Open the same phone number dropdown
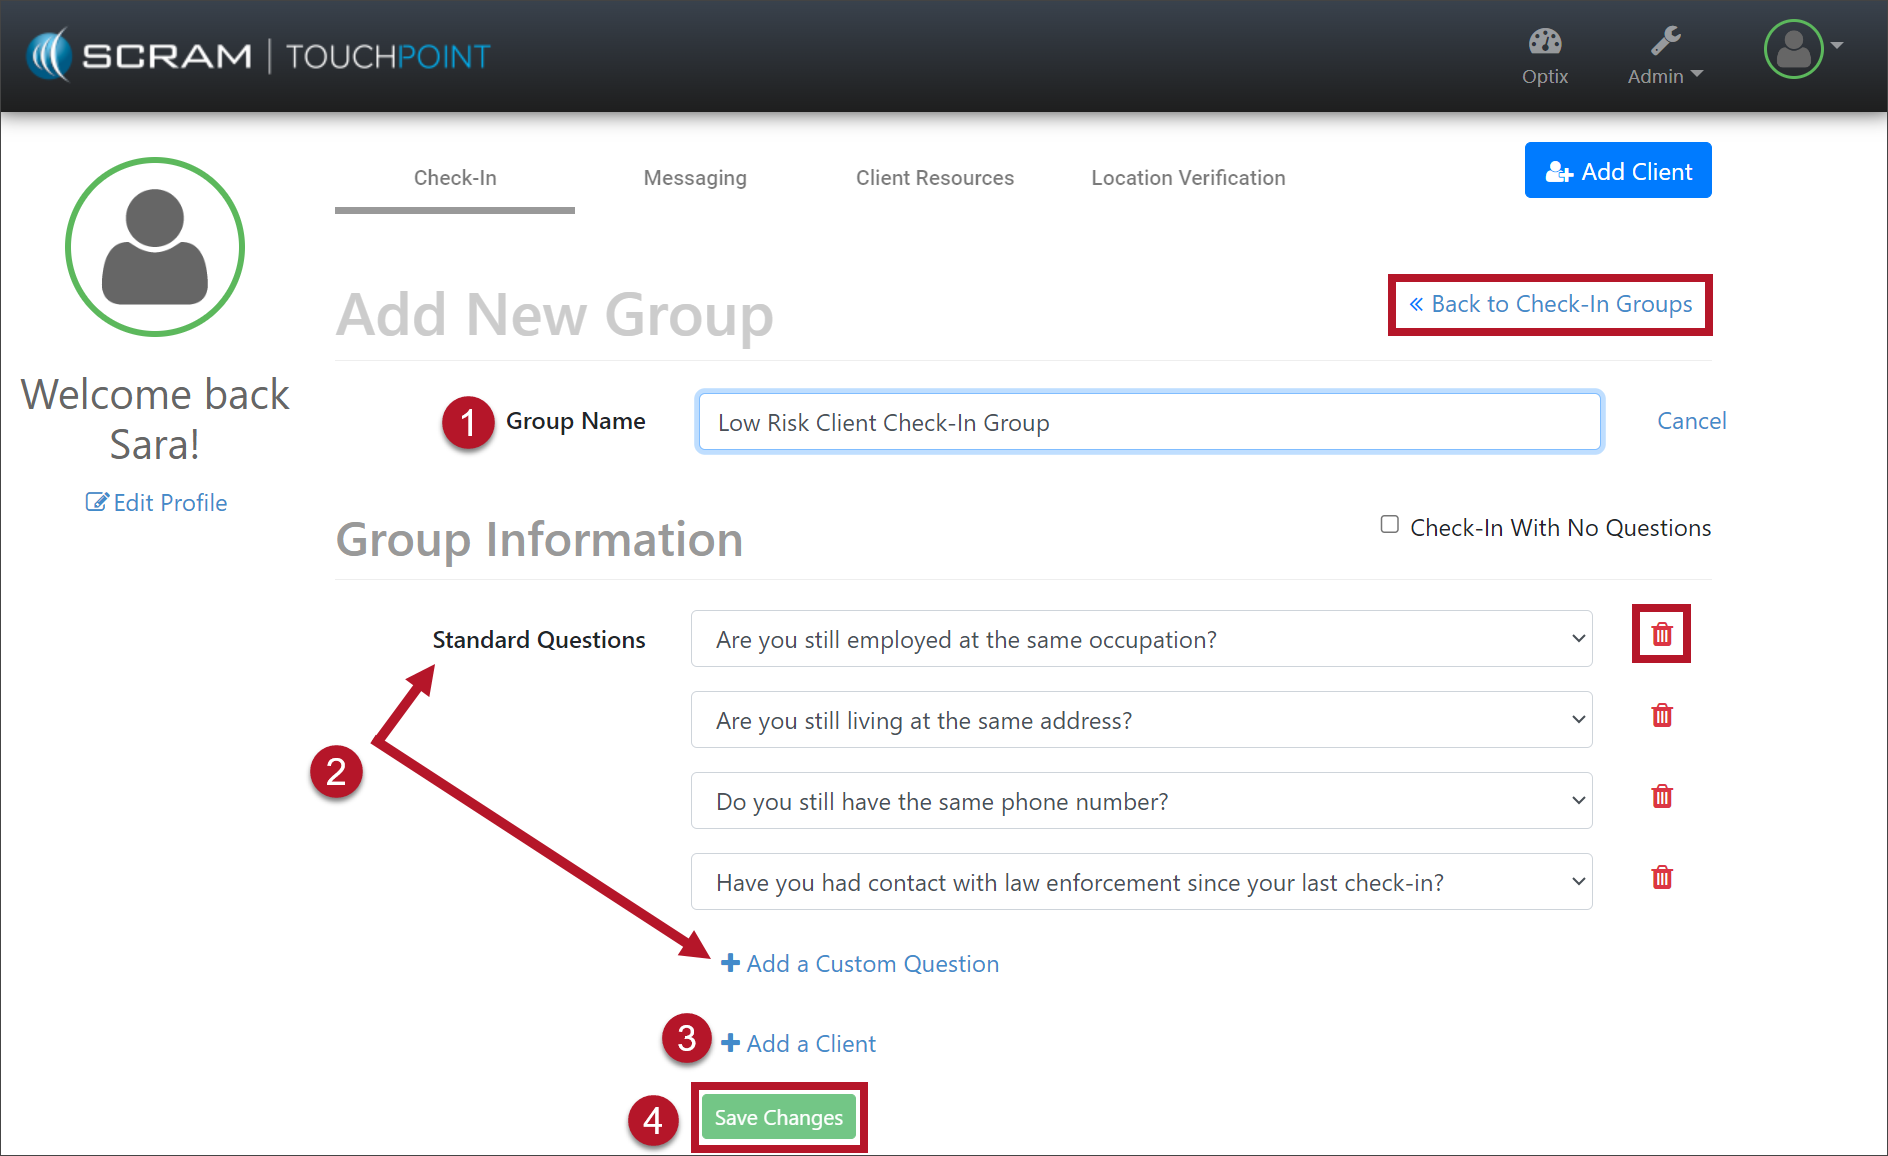This screenshot has width=1888, height=1156. pyautogui.click(x=1140, y=801)
